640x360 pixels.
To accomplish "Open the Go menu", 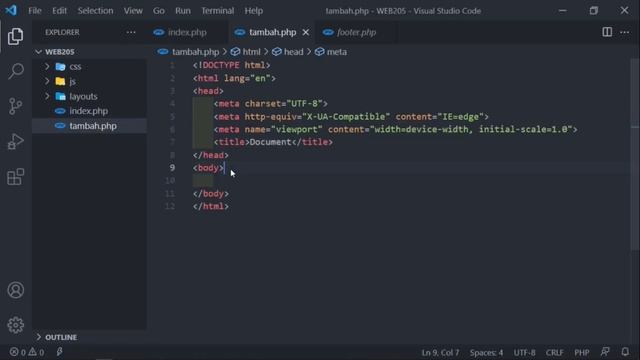I will (159, 11).
